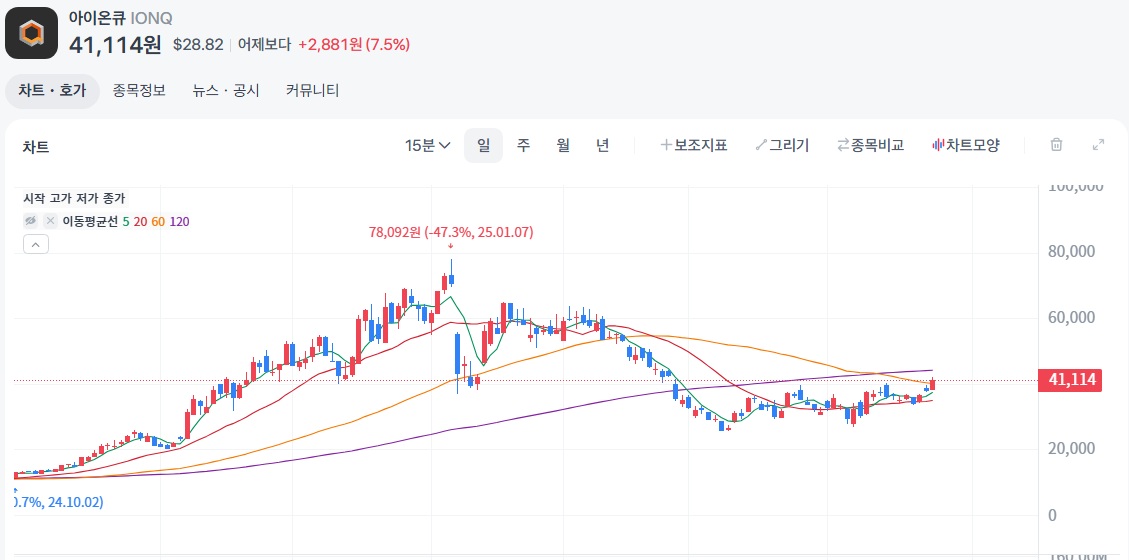The width and height of the screenshot is (1129, 560).
Task: Open the 그리기 drawing tool
Action: 782,145
